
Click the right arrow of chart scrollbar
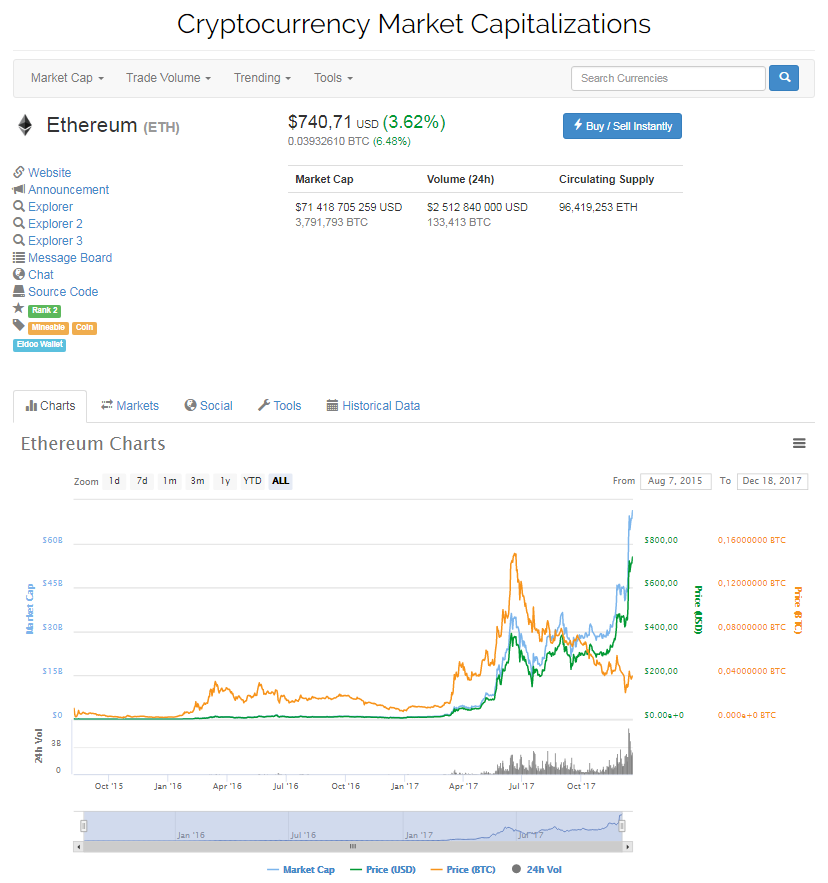(627, 846)
